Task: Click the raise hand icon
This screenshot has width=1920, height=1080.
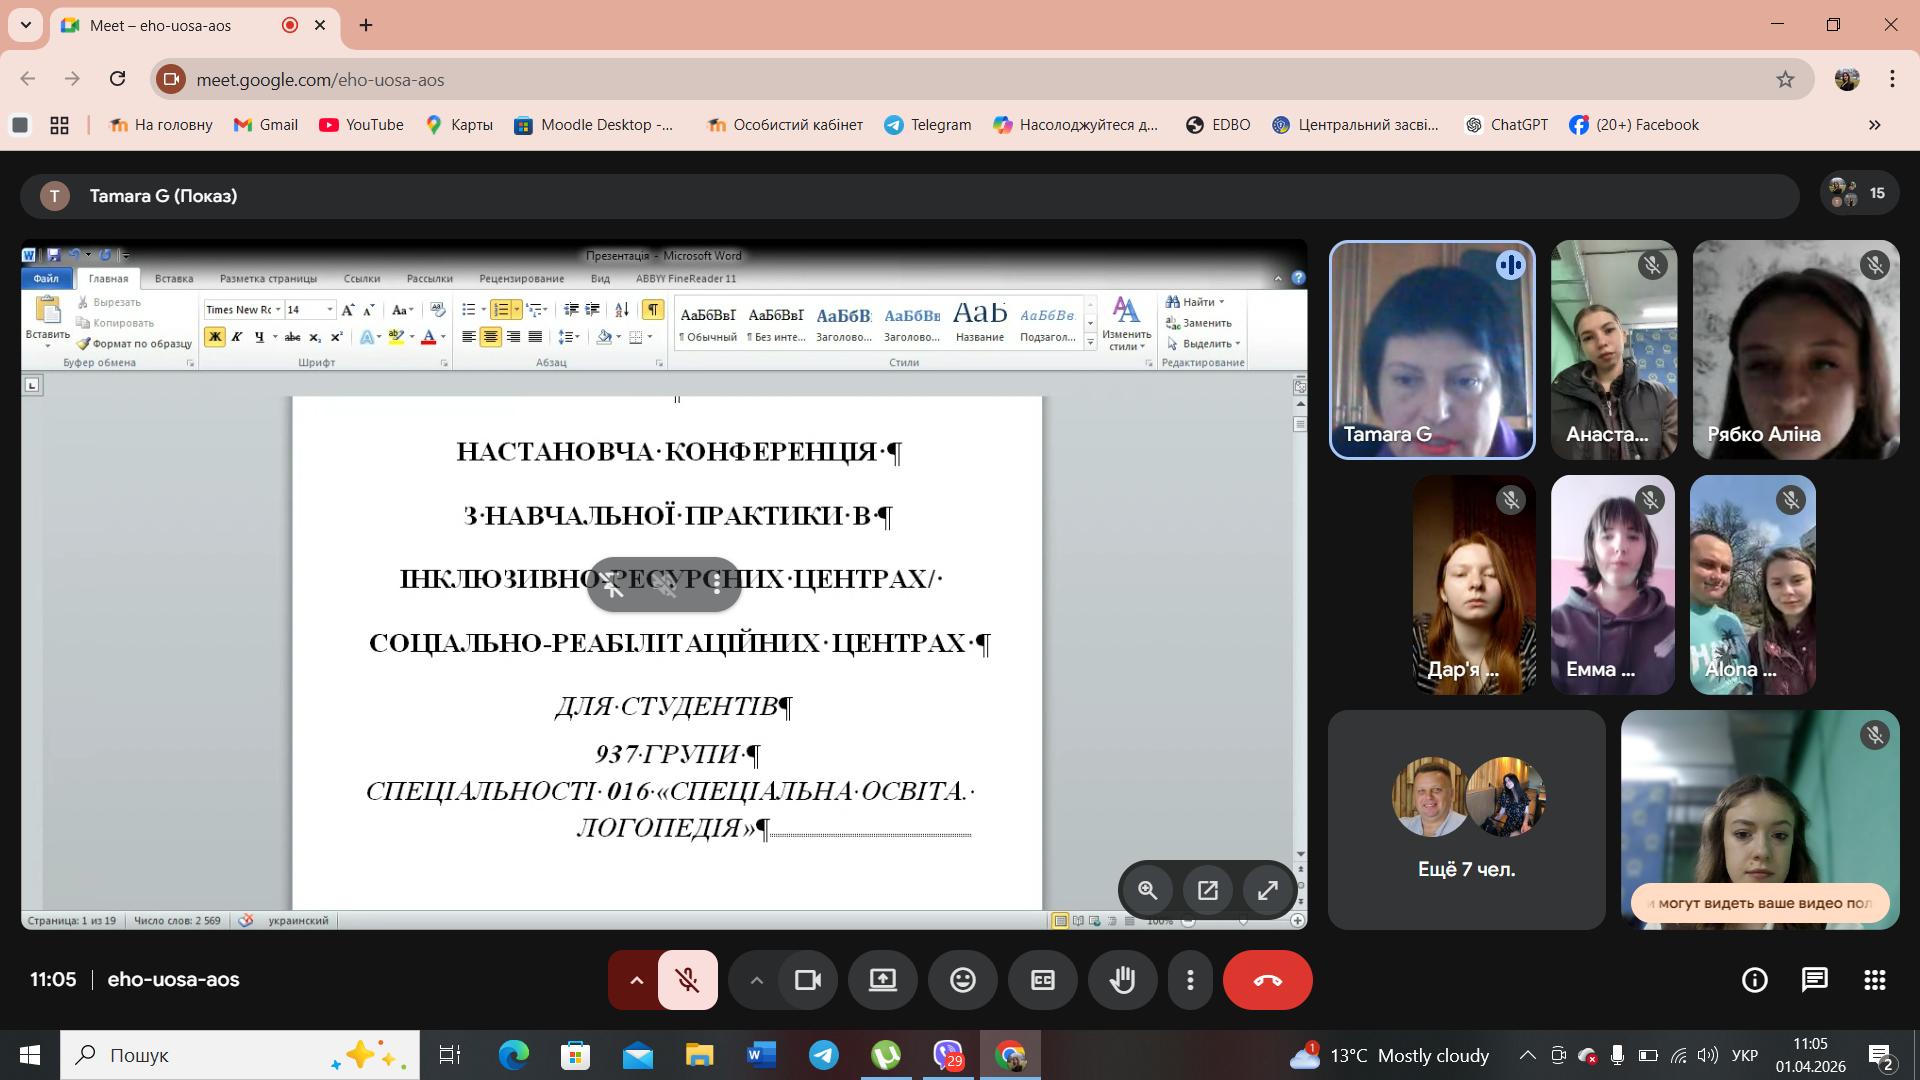Action: [x=1122, y=980]
